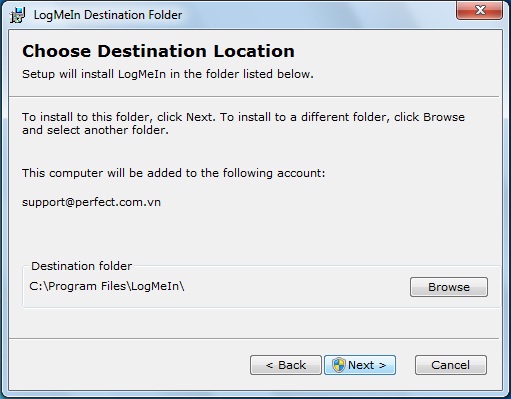Click the 'To install to this folder' instructions
The image size is (511, 399).
243,124
